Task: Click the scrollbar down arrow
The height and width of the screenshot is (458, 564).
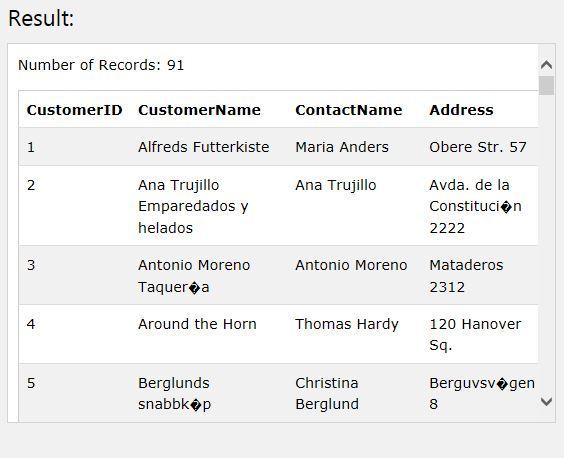Action: (546, 402)
